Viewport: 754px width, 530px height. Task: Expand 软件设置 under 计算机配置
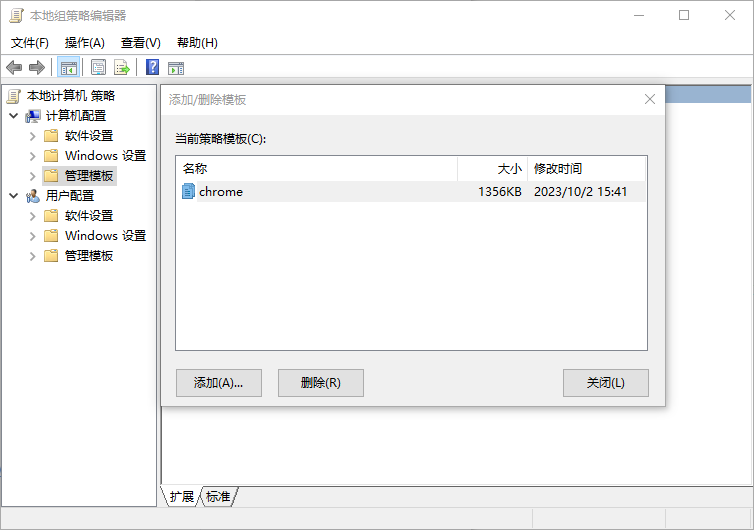point(33,136)
